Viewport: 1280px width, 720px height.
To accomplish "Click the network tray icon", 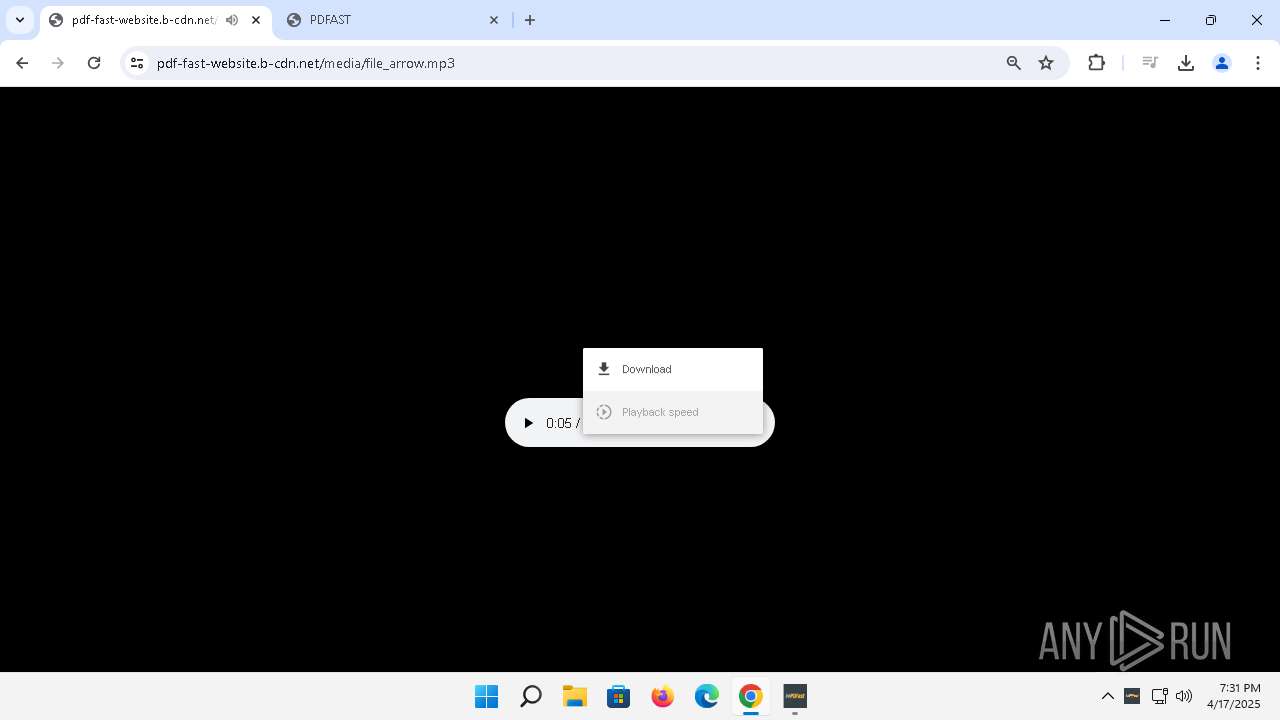I will point(1160,696).
